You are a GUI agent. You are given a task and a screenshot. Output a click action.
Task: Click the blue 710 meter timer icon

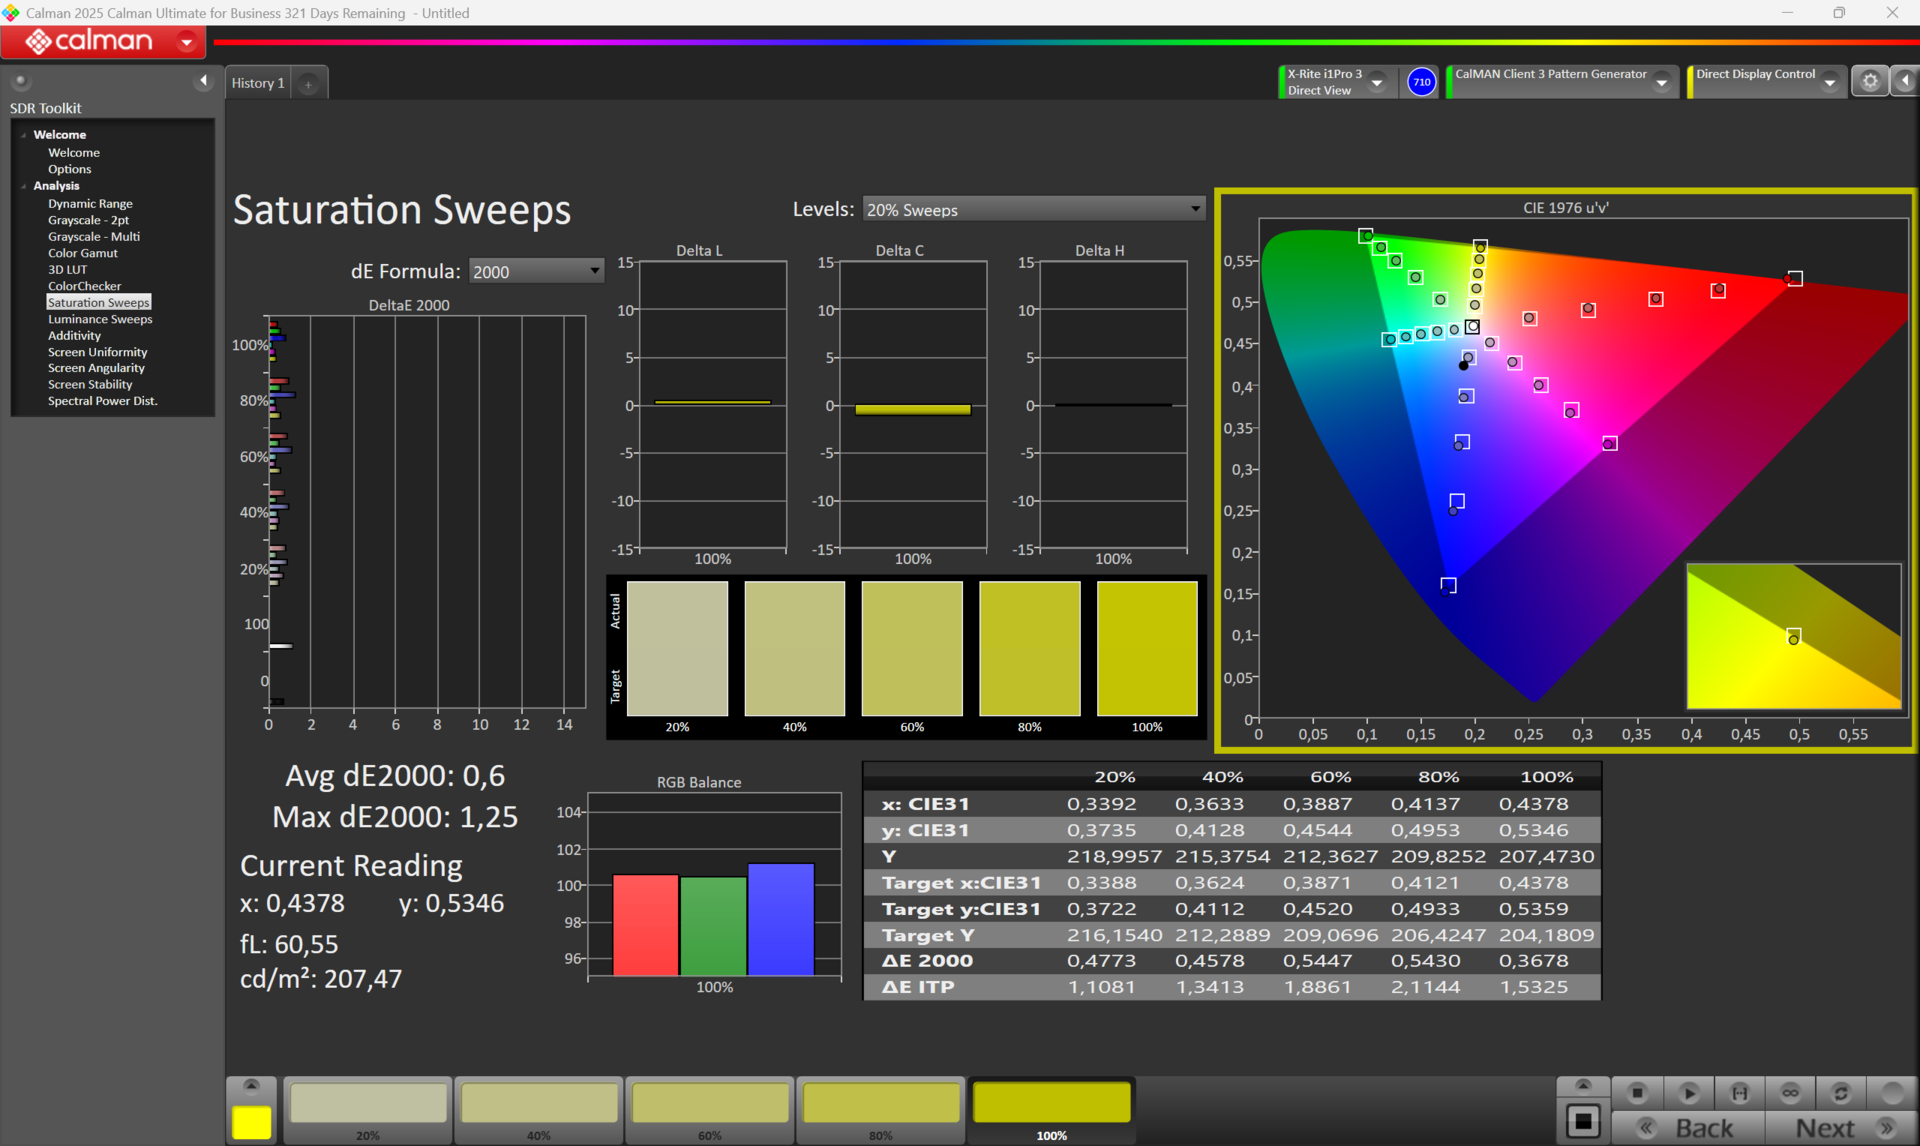click(1421, 82)
